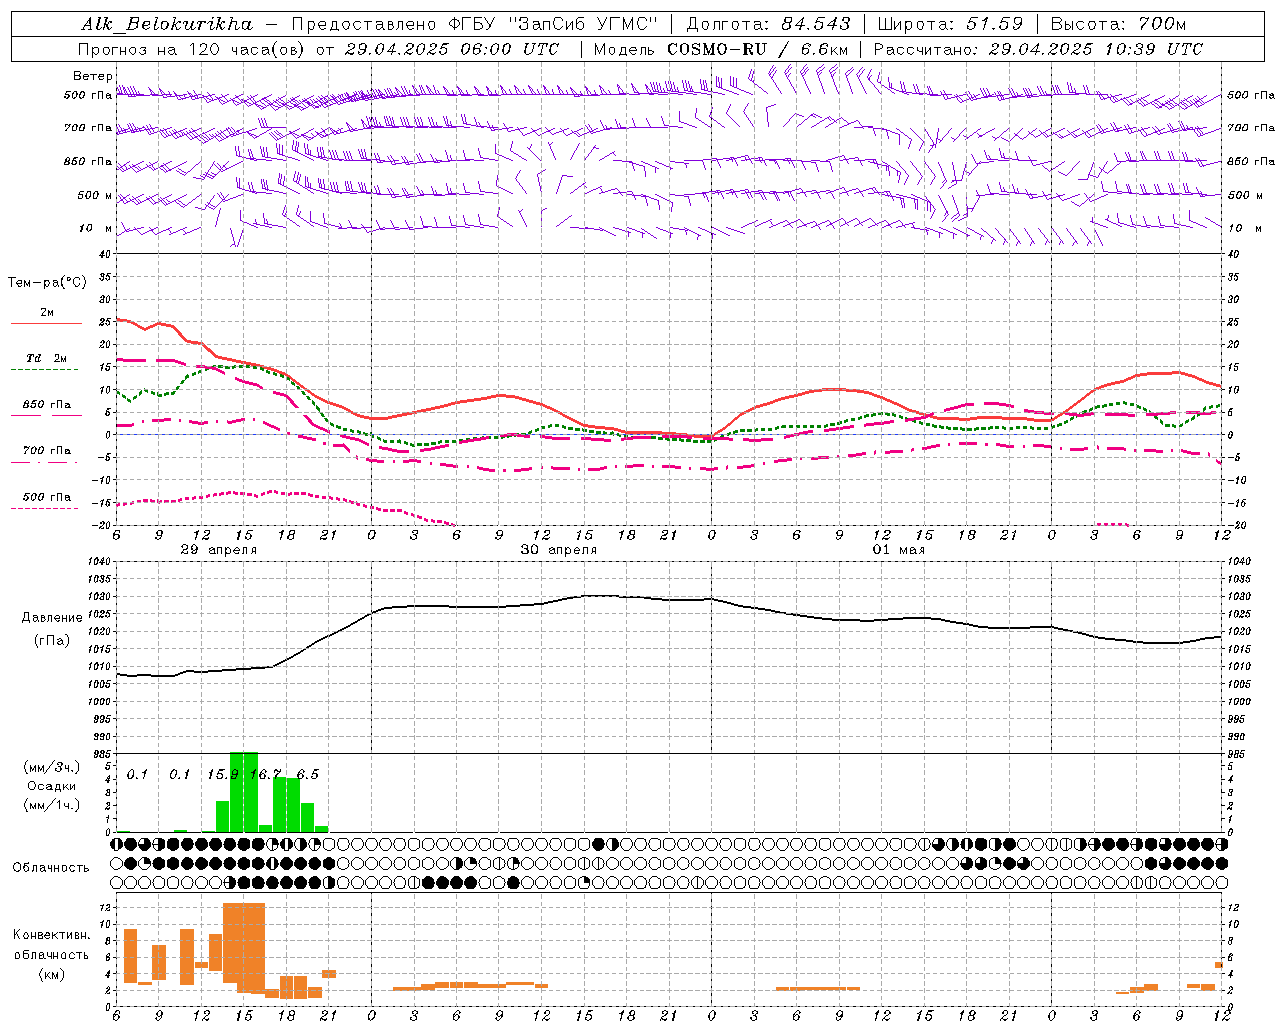Image resolution: width=1280 pixels, height=1024 pixels.
Task: Click the Широта: 51.59 value
Action: click(950, 24)
